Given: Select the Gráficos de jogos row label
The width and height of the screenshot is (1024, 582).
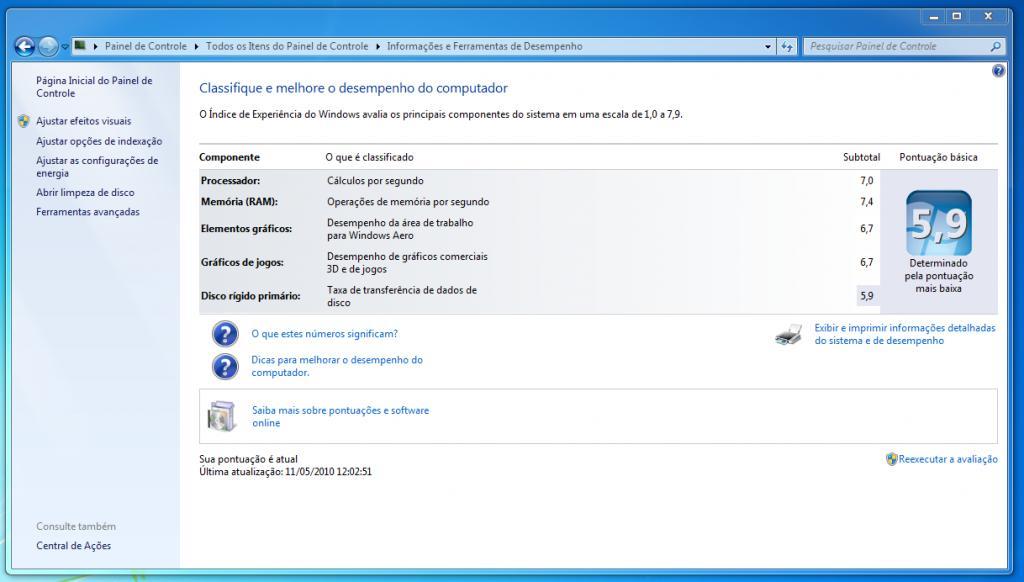Looking at the screenshot, I should tap(242, 263).
